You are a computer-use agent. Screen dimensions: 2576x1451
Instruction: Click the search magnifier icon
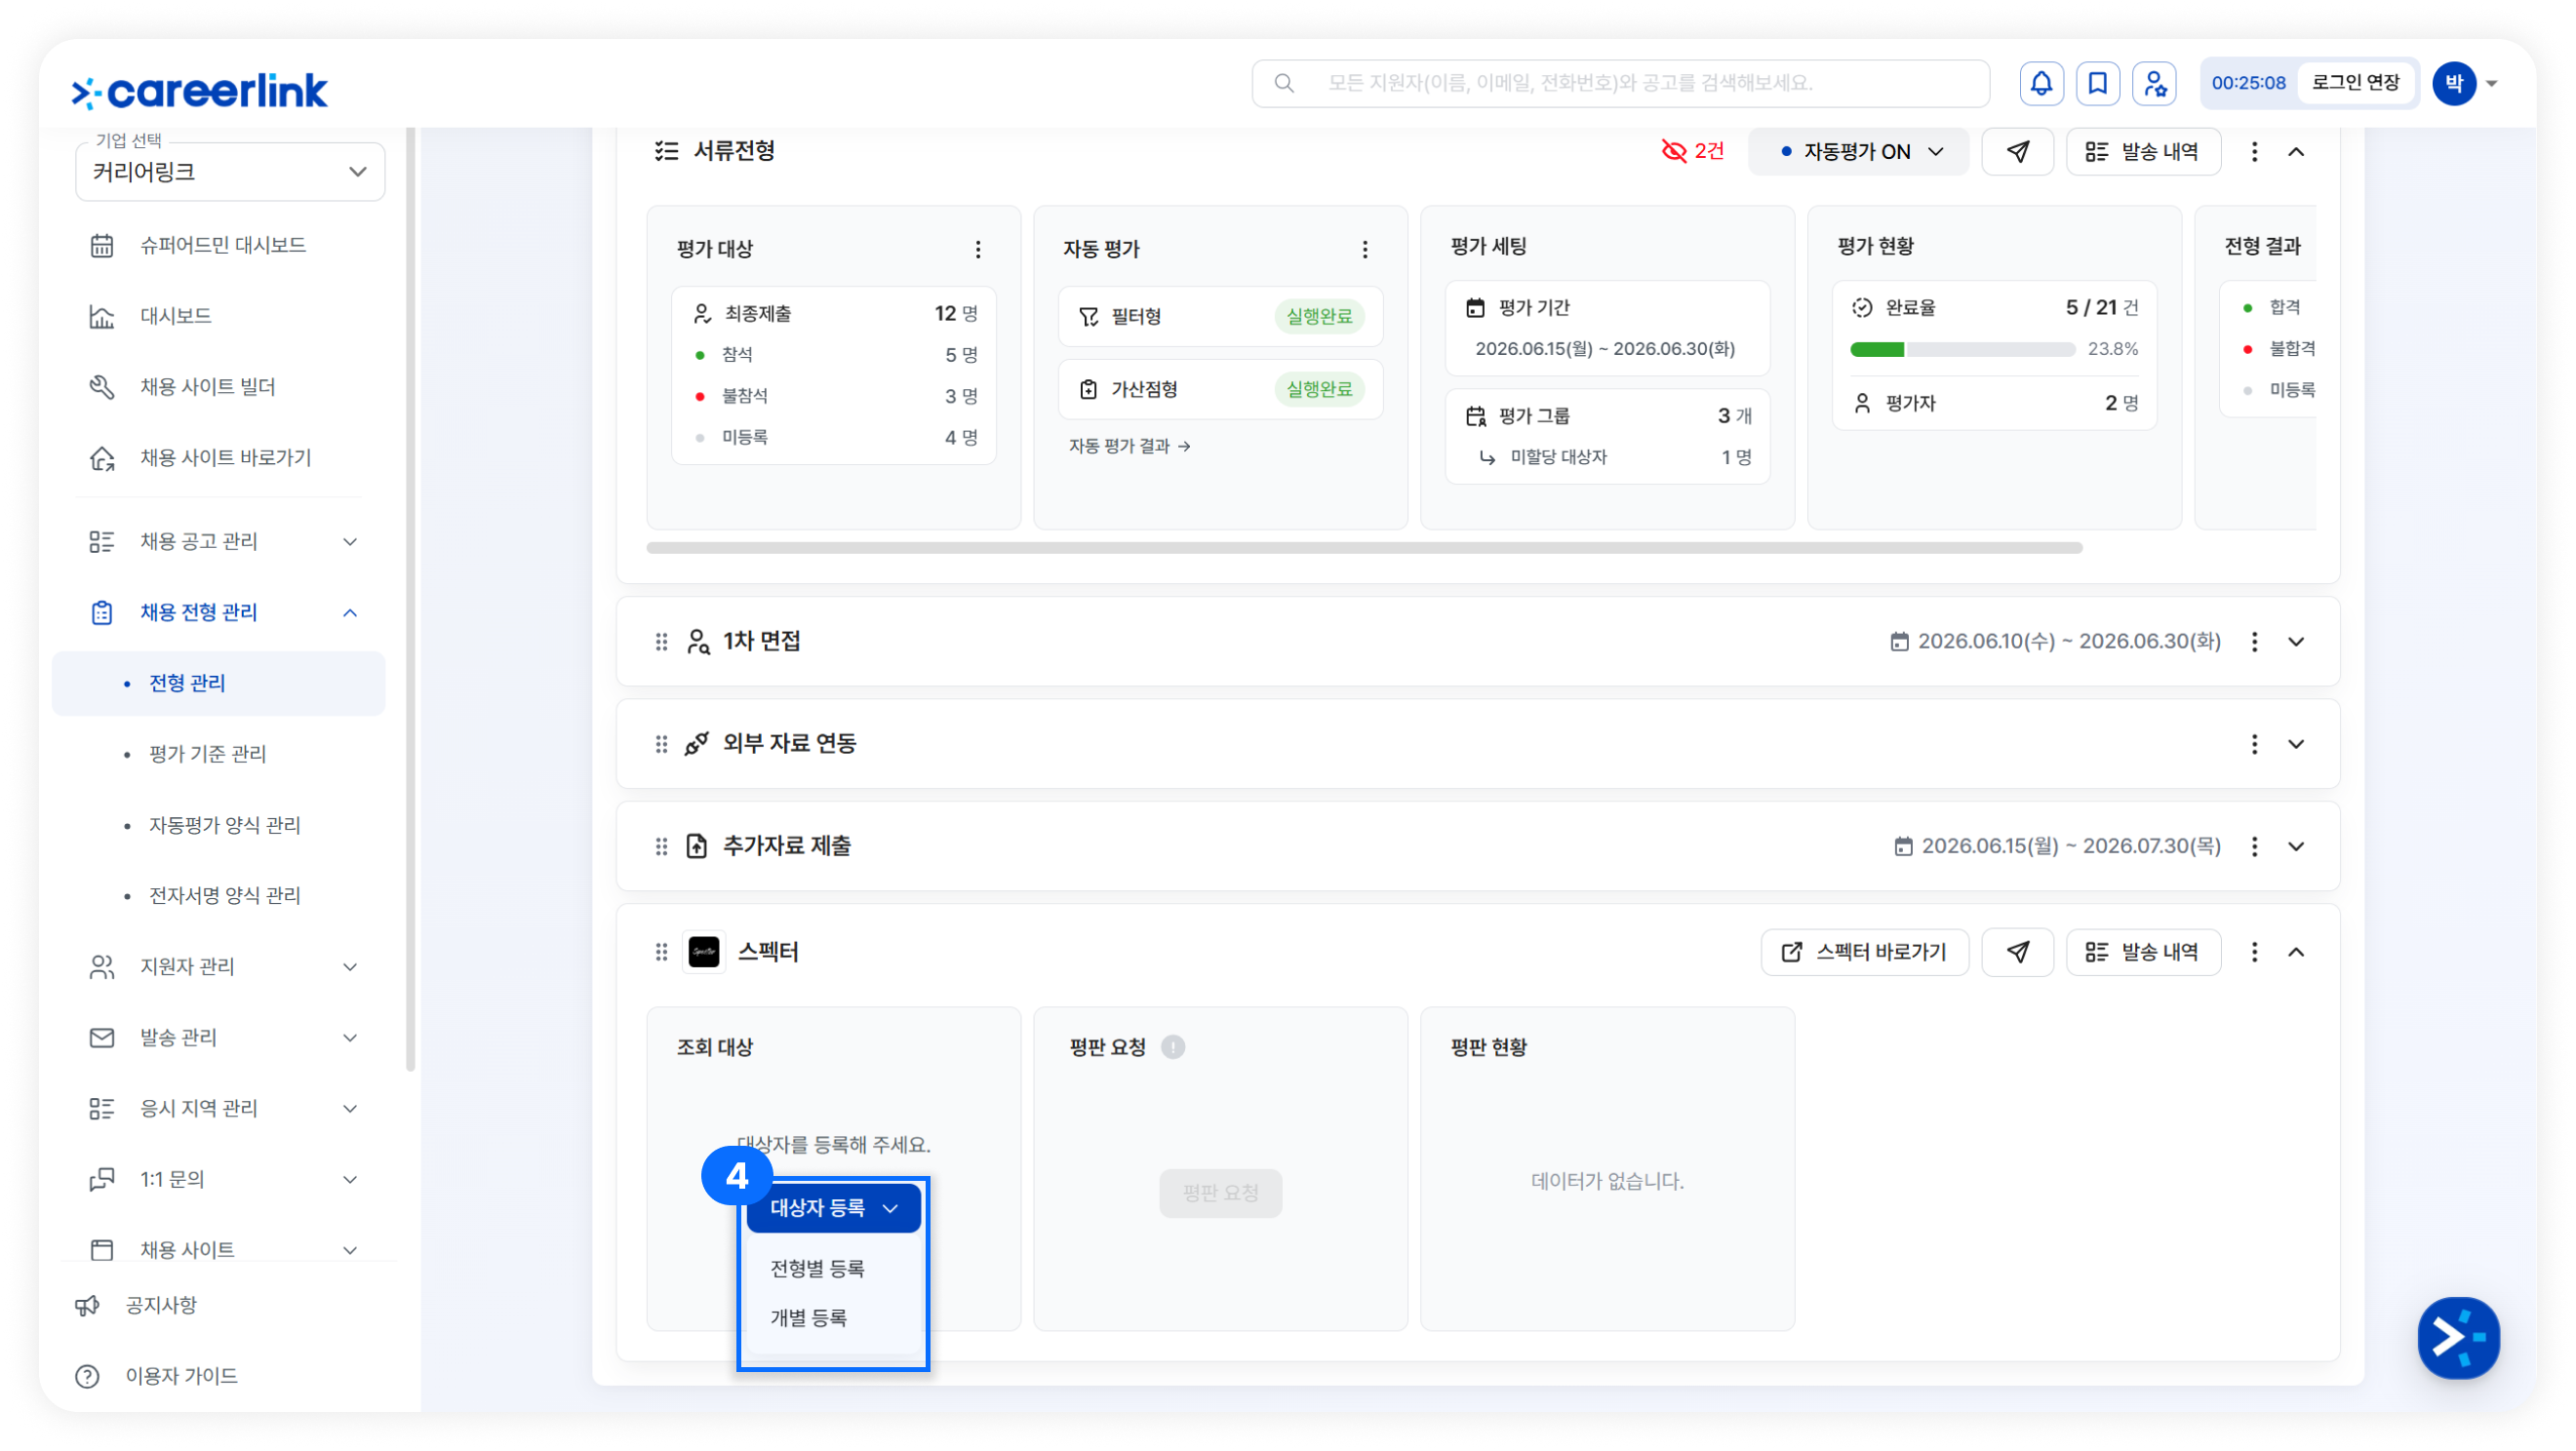(1284, 83)
